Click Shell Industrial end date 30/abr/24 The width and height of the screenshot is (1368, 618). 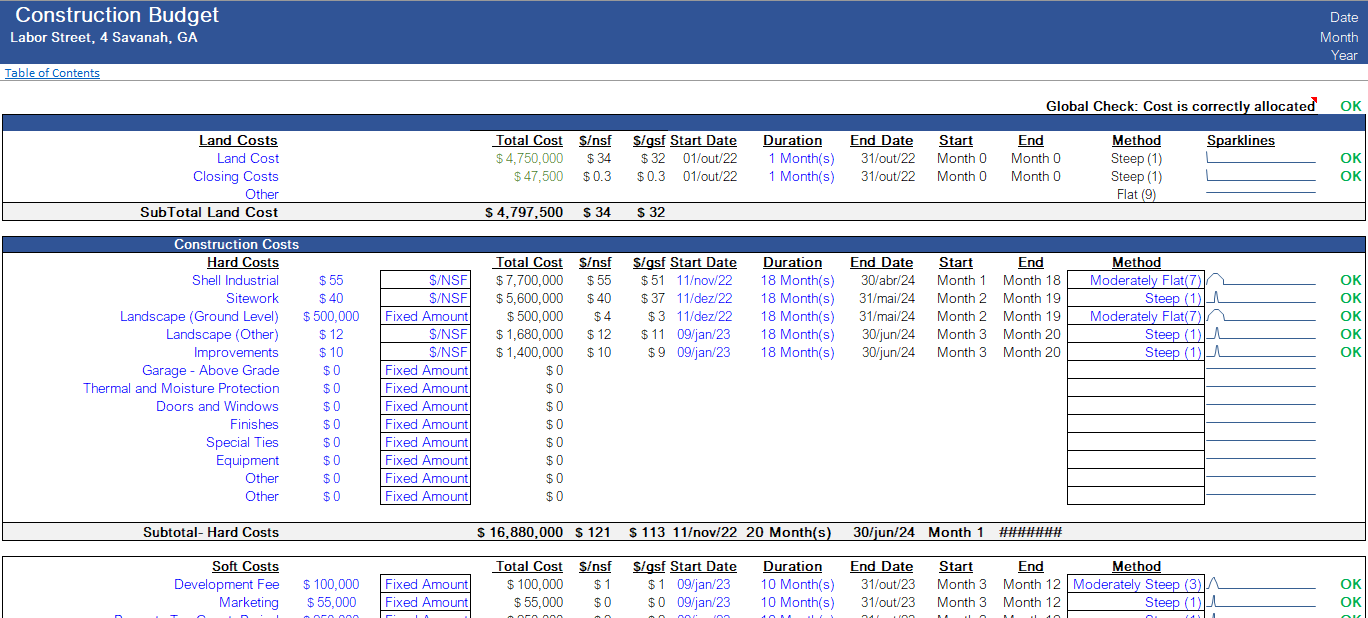pyautogui.click(x=888, y=281)
